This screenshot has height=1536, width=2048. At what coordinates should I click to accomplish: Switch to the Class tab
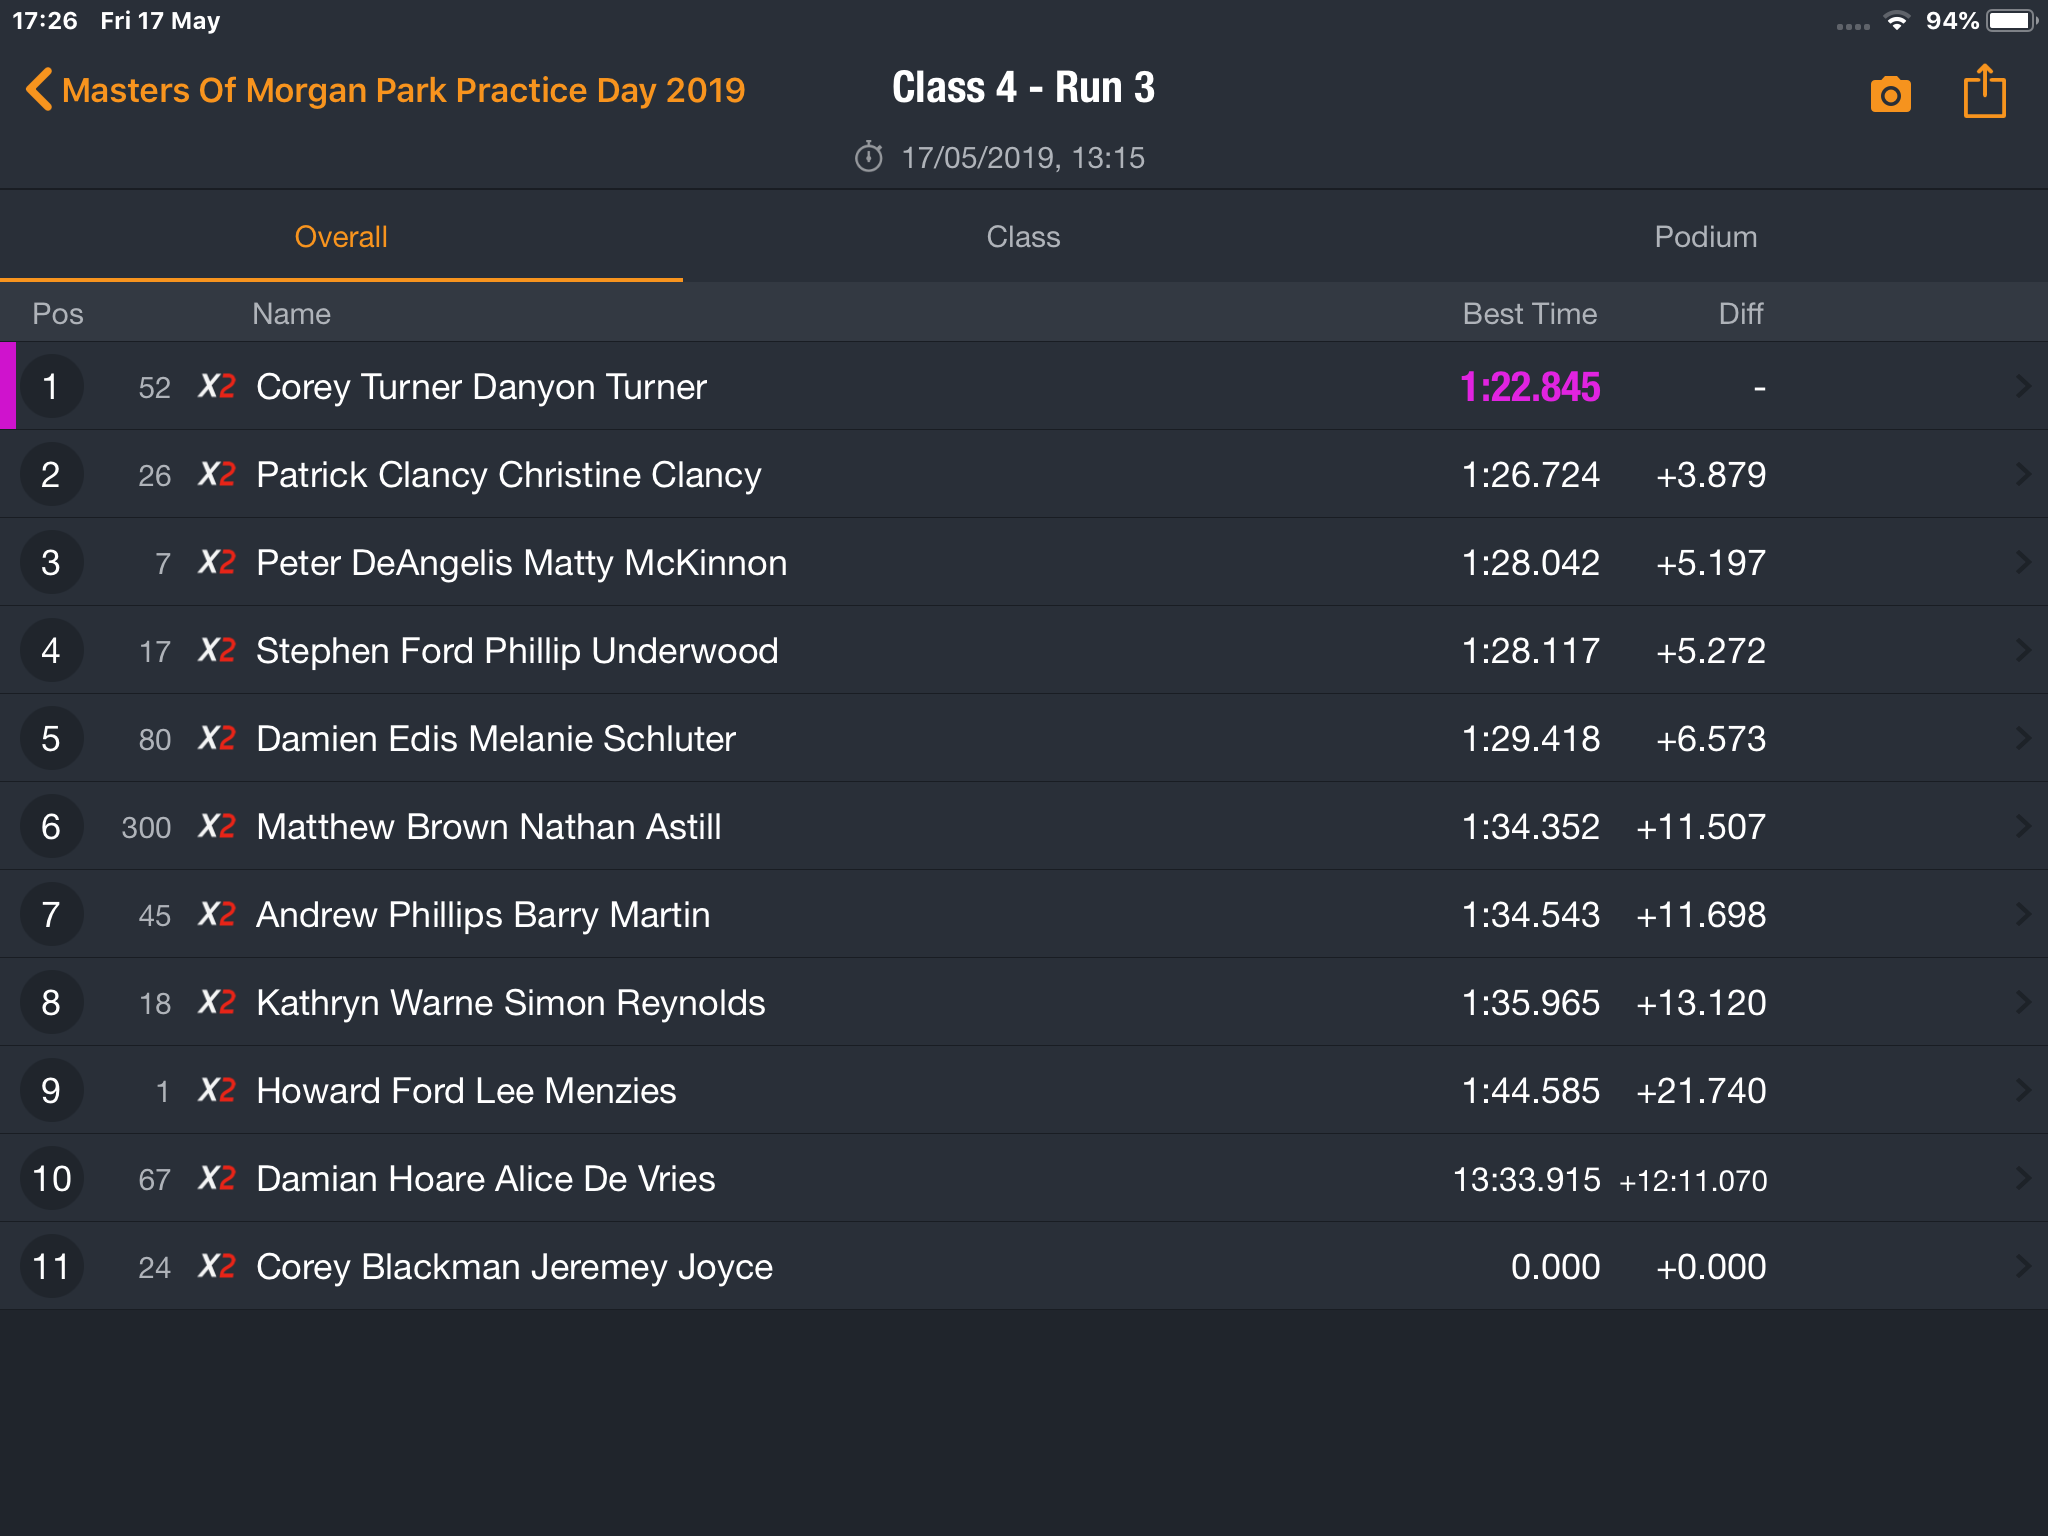coord(1023,237)
